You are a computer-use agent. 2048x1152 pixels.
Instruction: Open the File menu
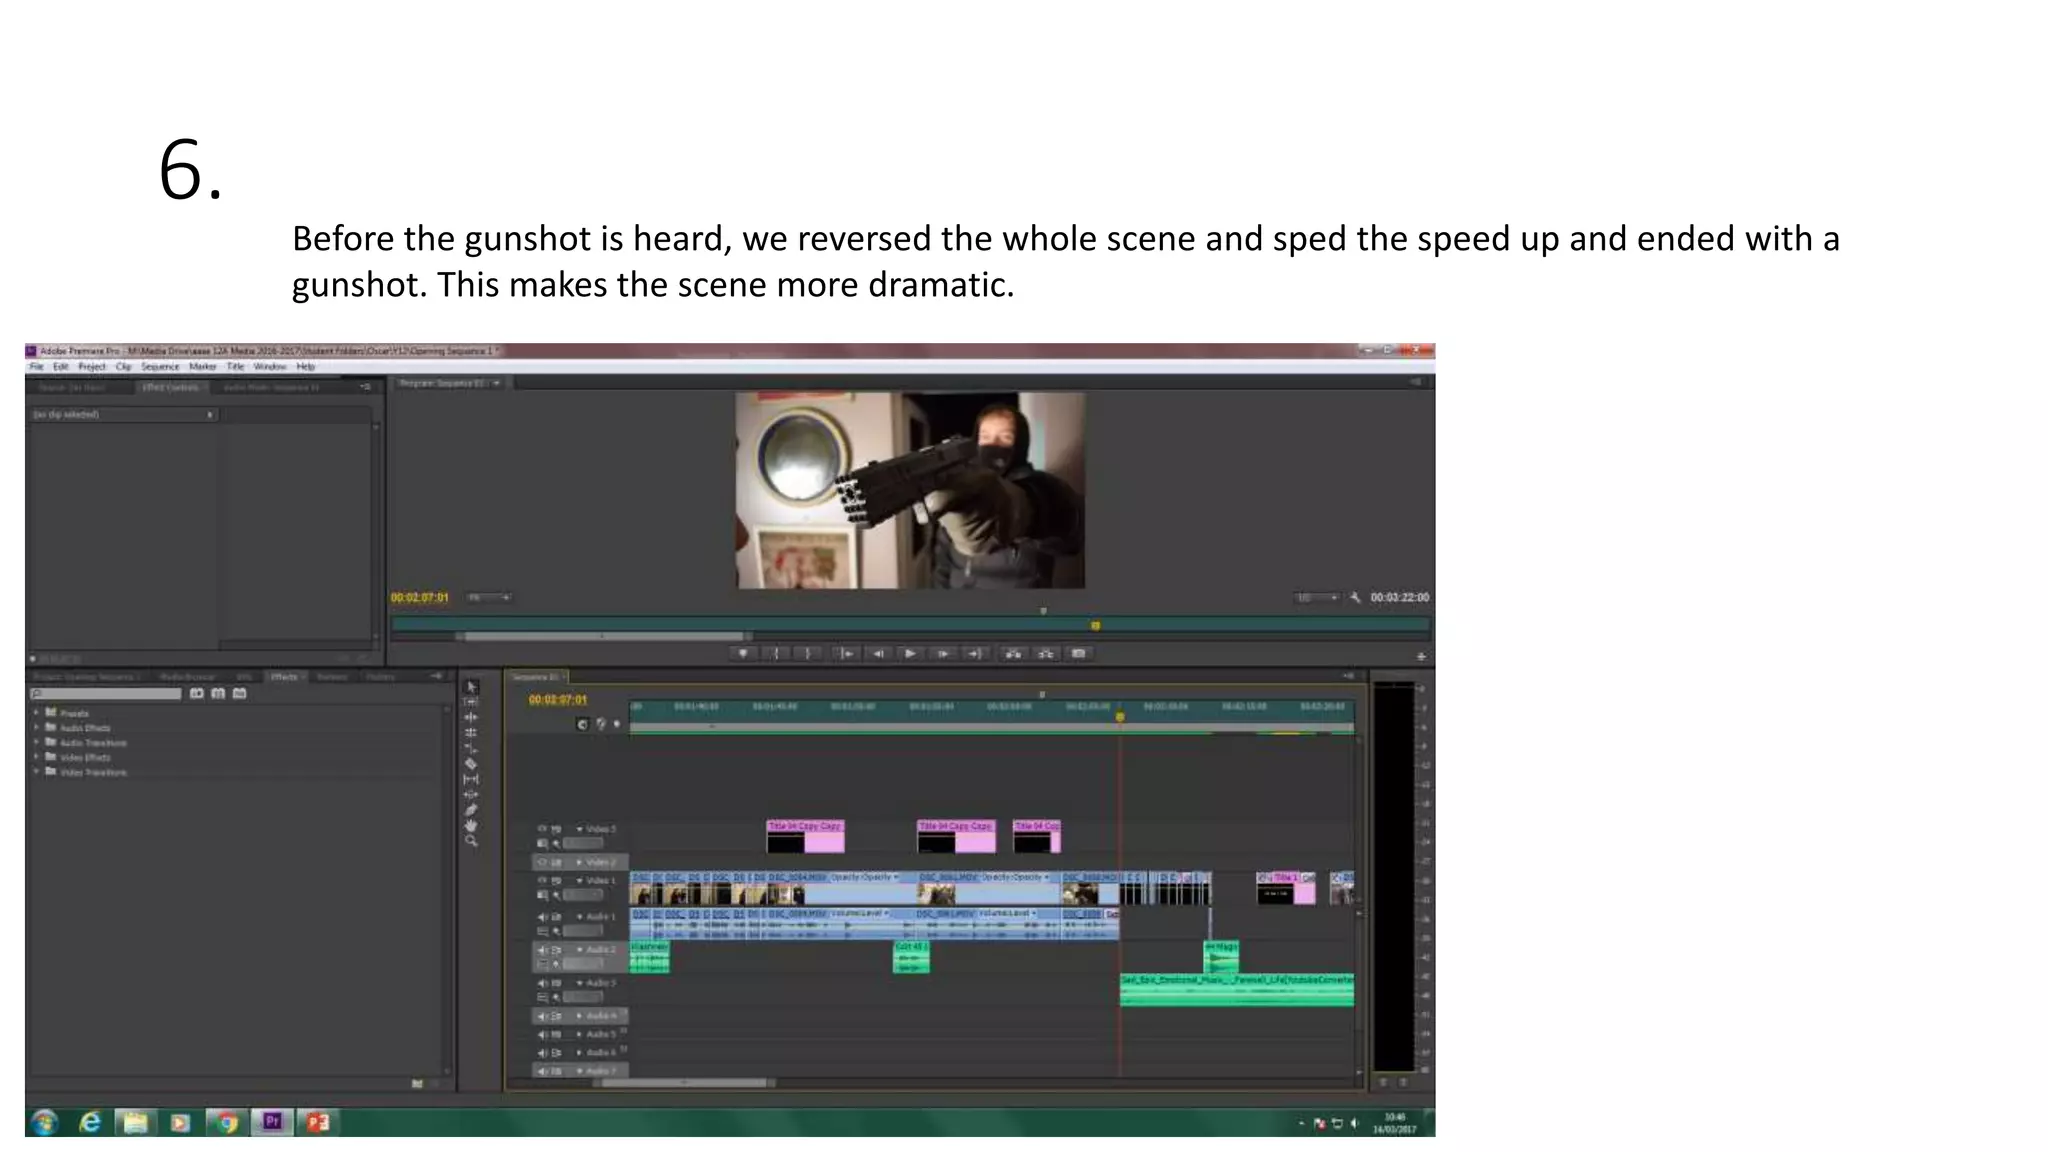tap(37, 367)
